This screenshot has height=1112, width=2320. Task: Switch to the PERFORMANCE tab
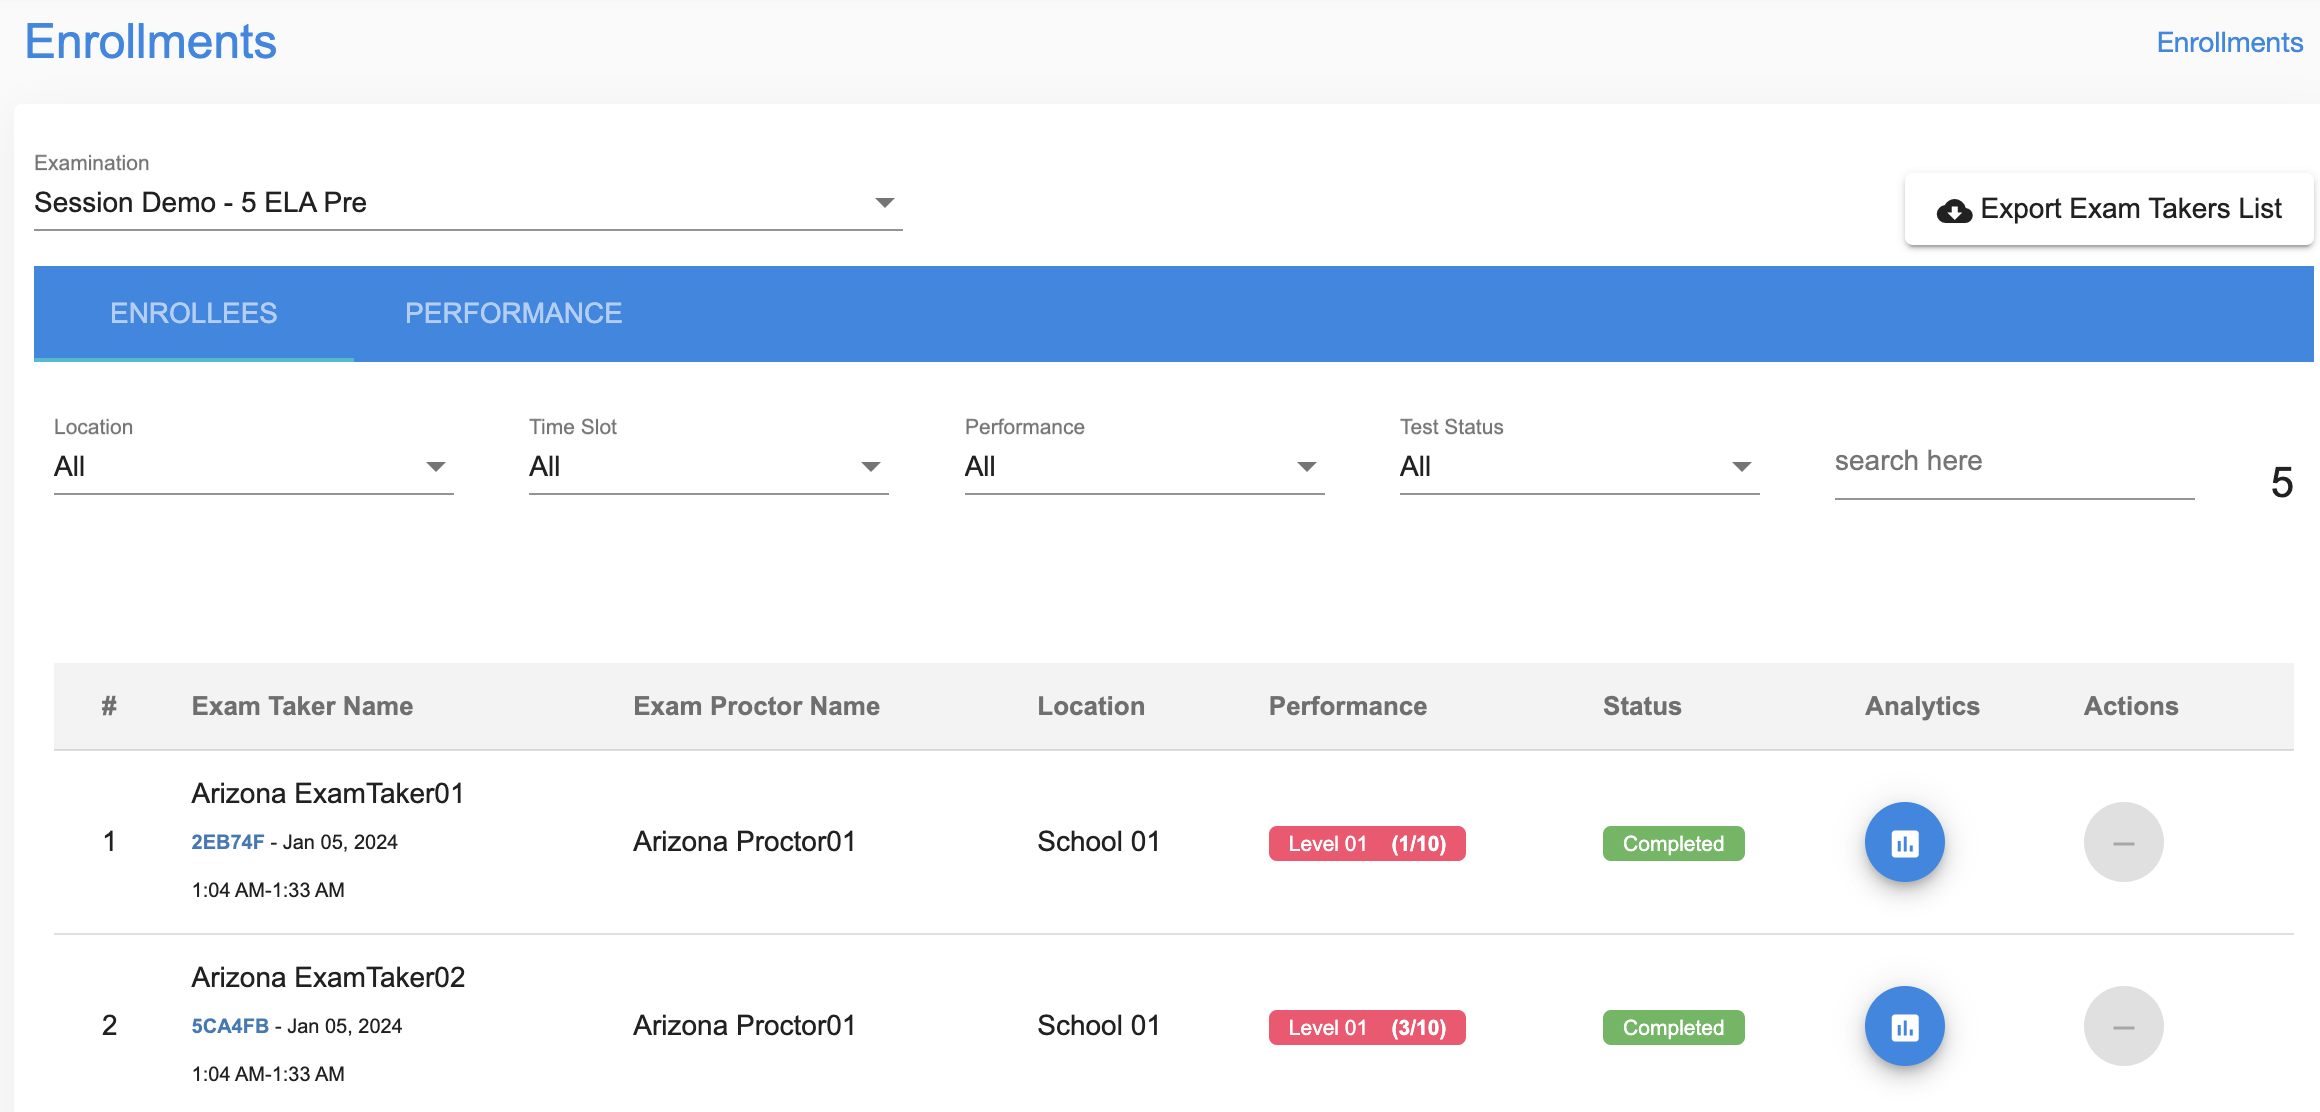click(513, 313)
